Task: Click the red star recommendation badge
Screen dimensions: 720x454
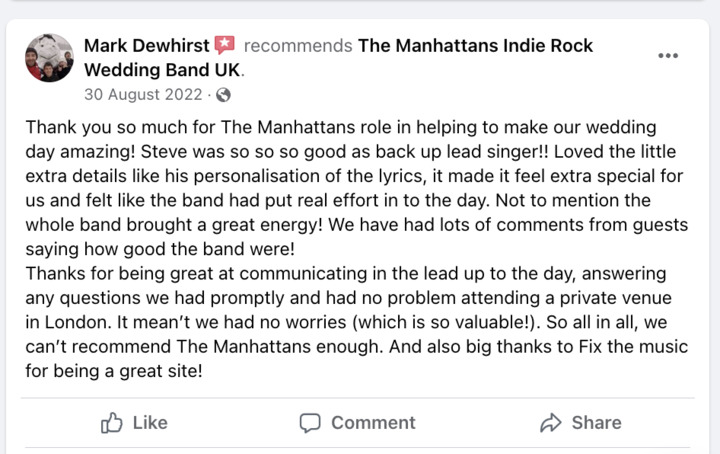Action: tap(225, 45)
